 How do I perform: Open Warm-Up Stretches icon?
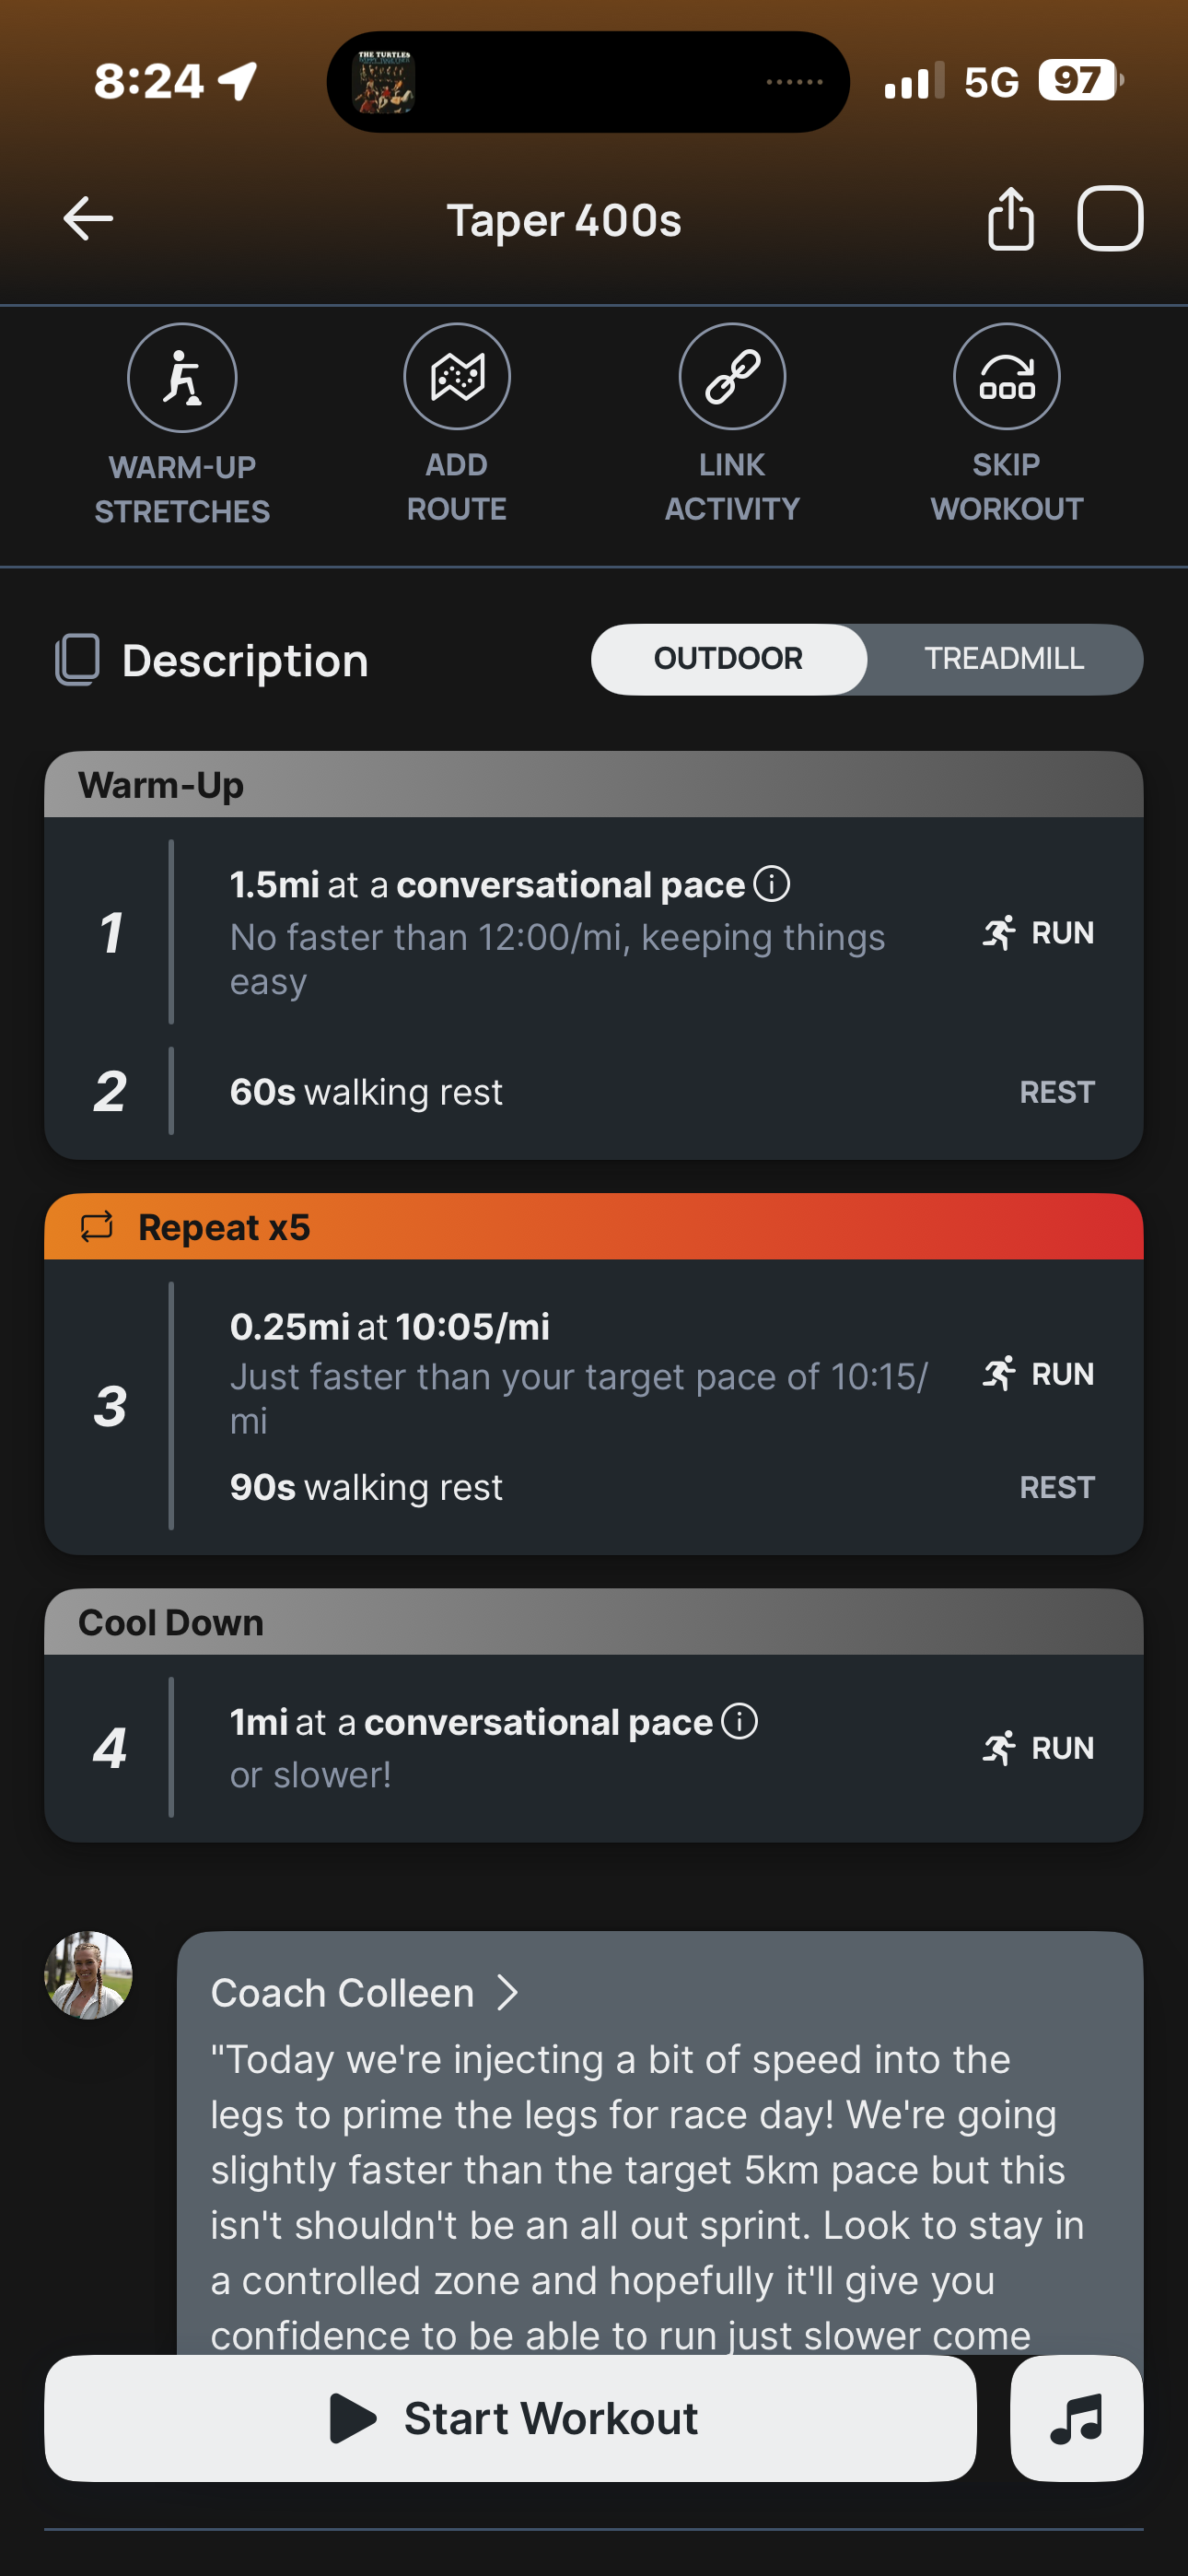(x=182, y=378)
